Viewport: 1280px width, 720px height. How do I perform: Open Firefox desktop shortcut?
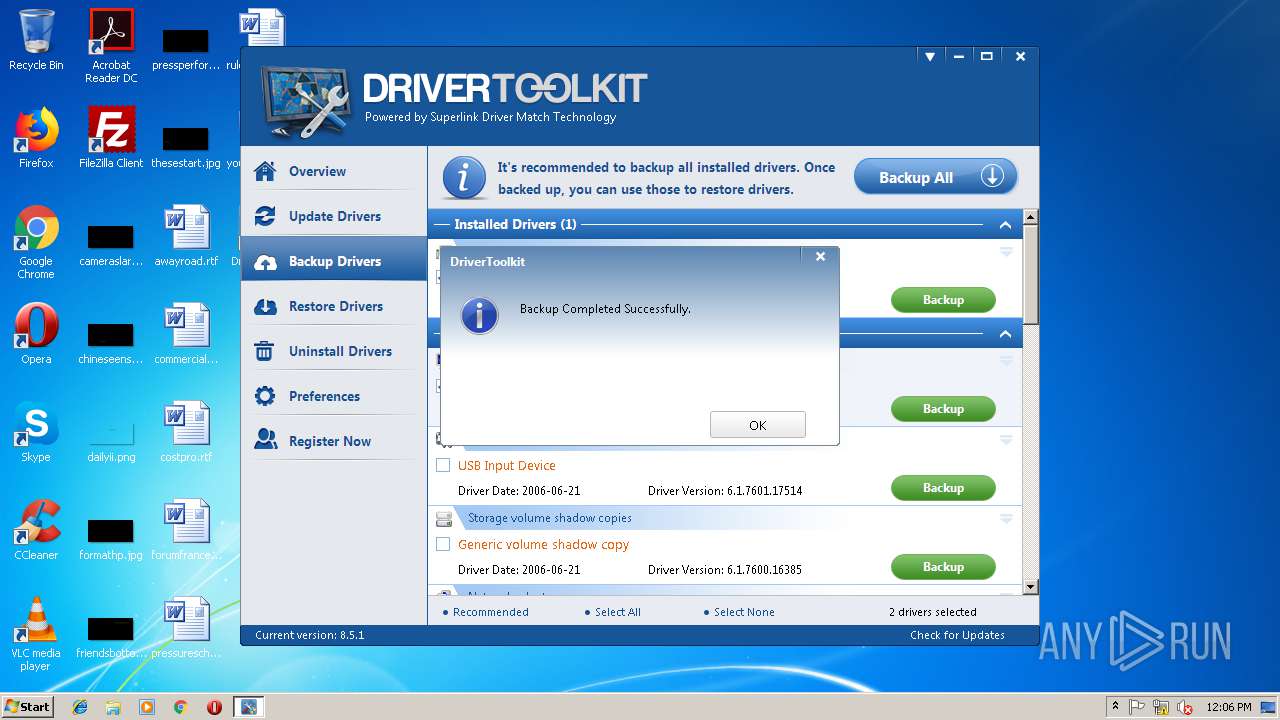pos(36,138)
